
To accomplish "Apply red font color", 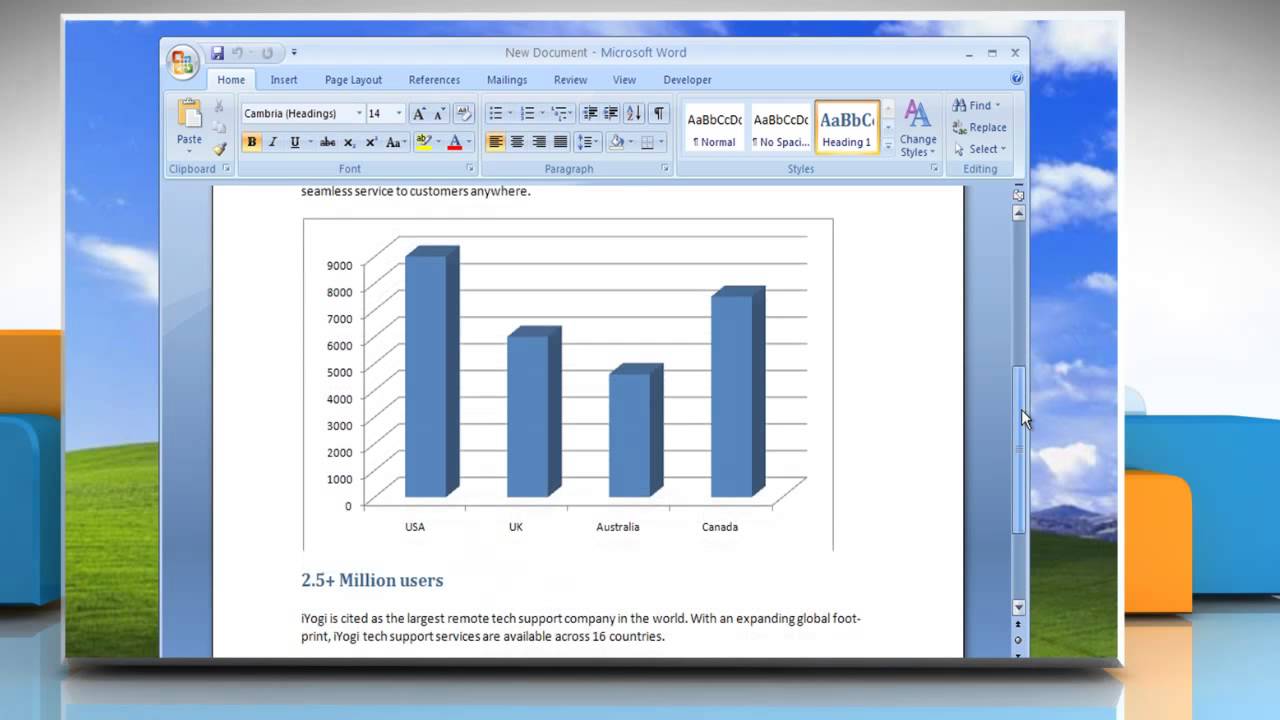I will pyautogui.click(x=455, y=143).
